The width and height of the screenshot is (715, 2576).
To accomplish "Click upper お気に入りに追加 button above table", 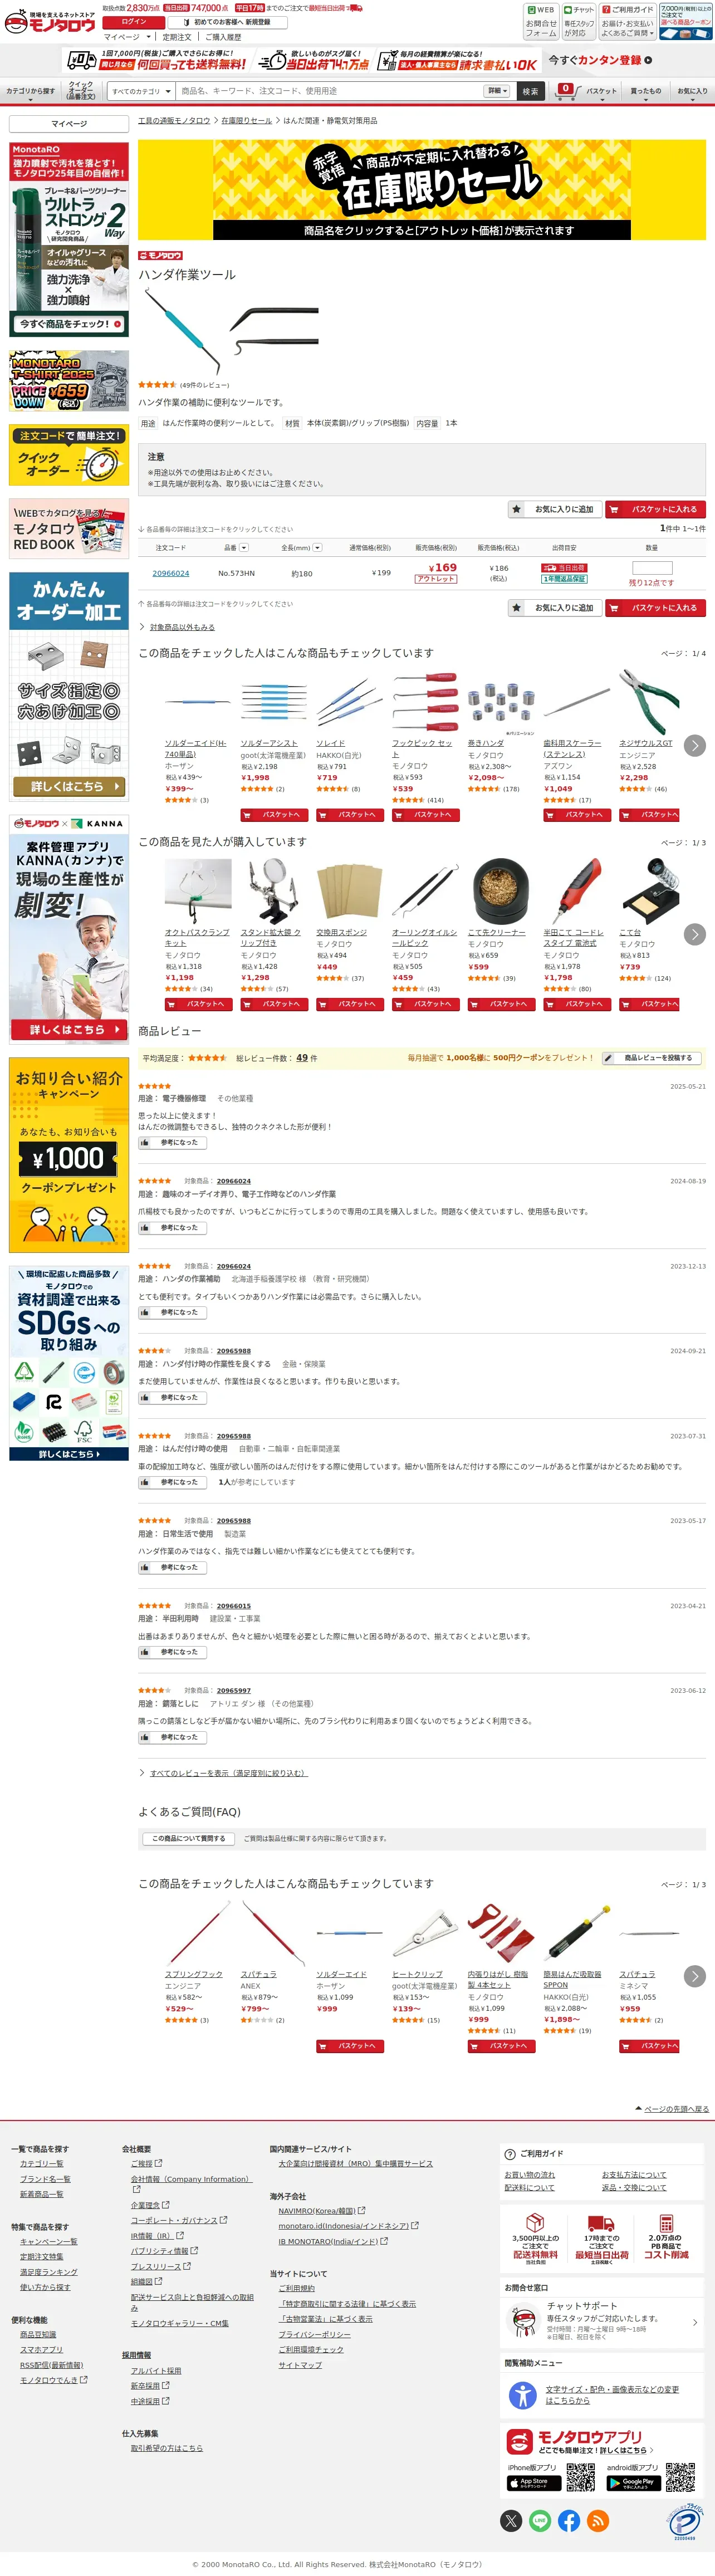I will point(555,509).
